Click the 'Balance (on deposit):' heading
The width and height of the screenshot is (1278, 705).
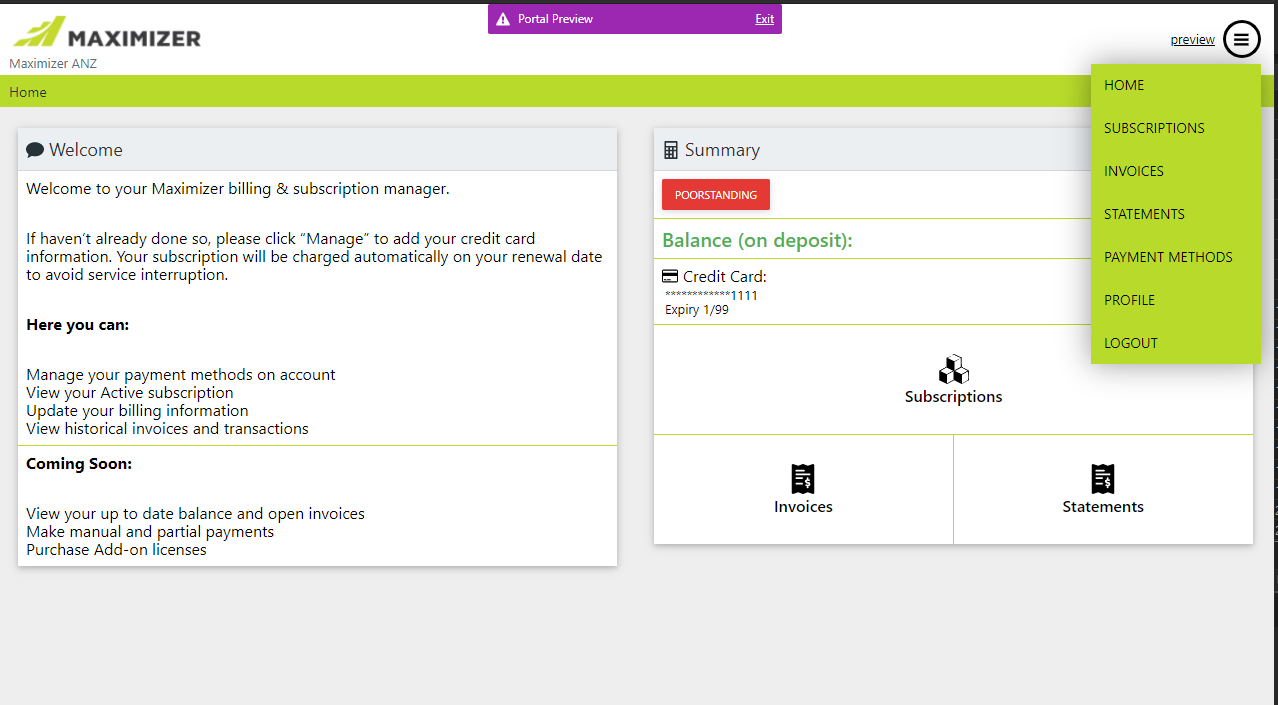click(x=757, y=241)
